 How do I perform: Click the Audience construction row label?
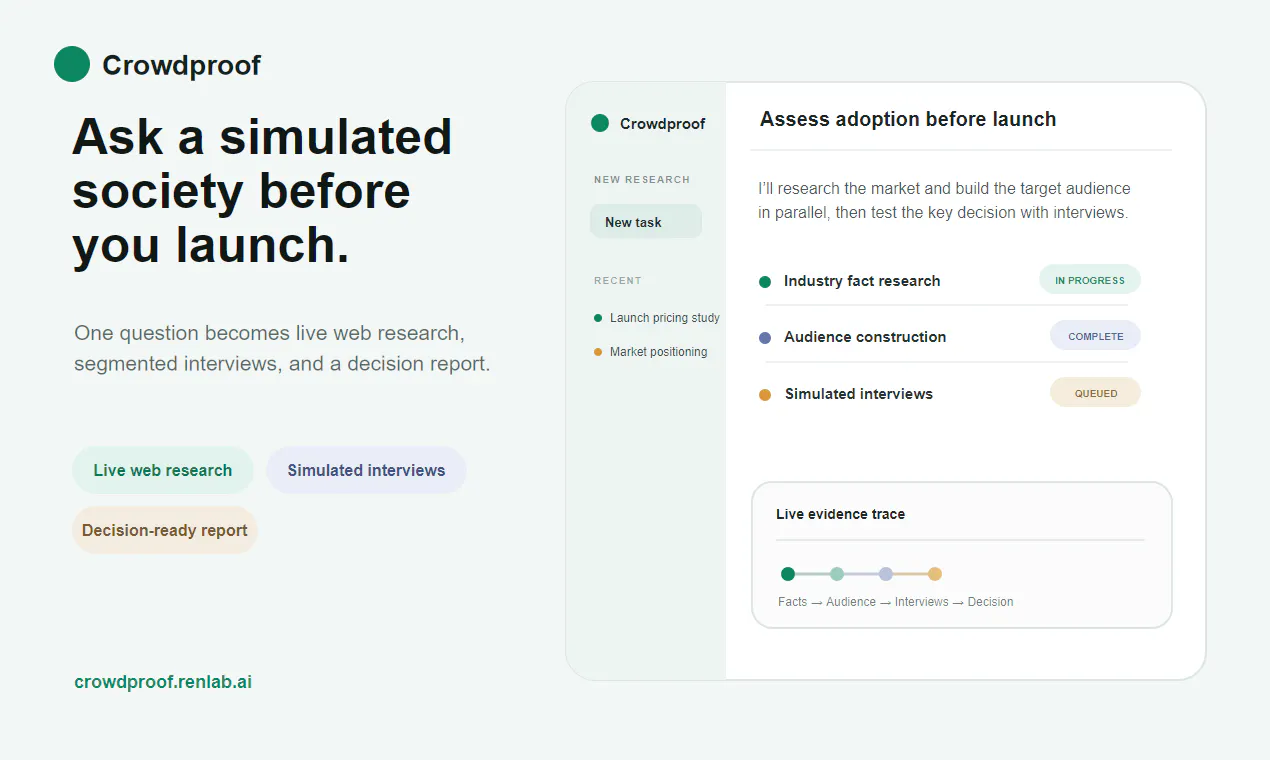pyautogui.click(x=865, y=337)
